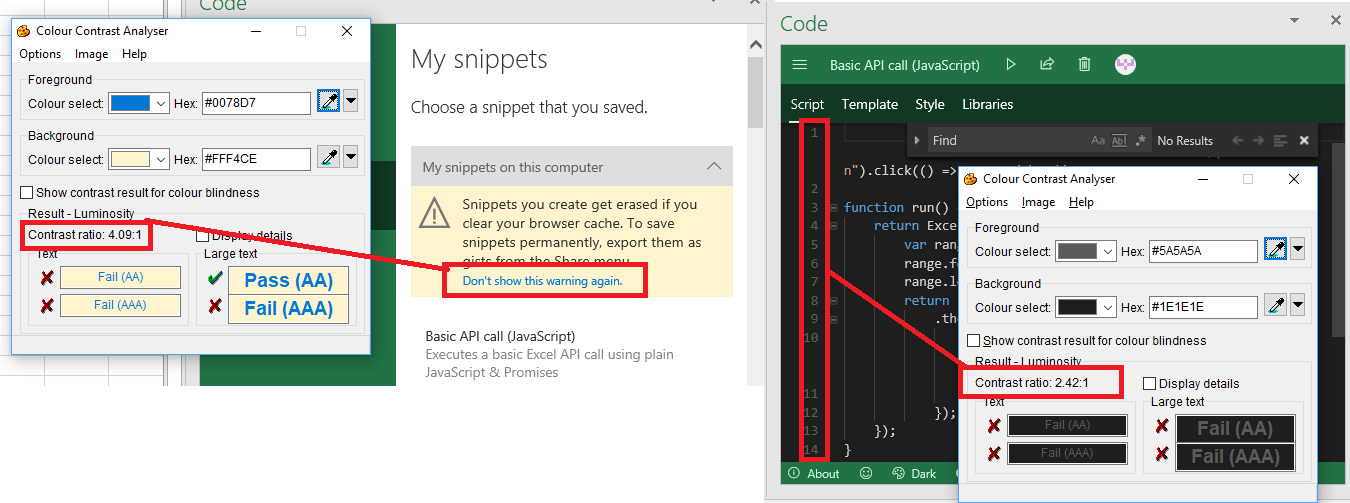1350x503 pixels.
Task: Click the background Hex field #1E1E1E
Action: pos(1203,307)
